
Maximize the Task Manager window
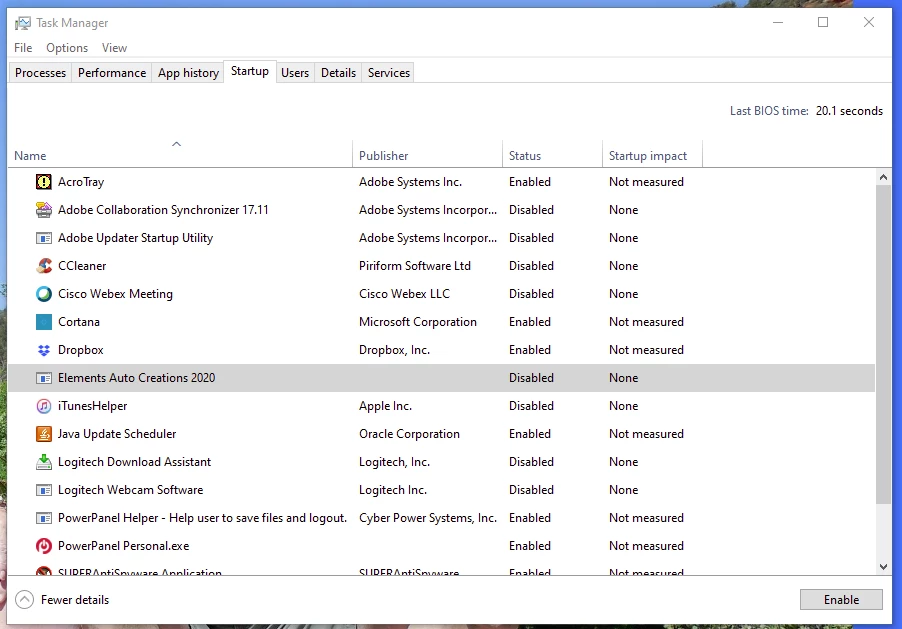coord(823,22)
